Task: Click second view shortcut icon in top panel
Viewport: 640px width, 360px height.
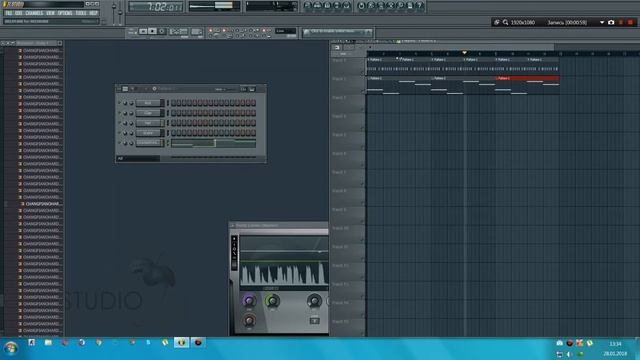Action: [317, 6]
